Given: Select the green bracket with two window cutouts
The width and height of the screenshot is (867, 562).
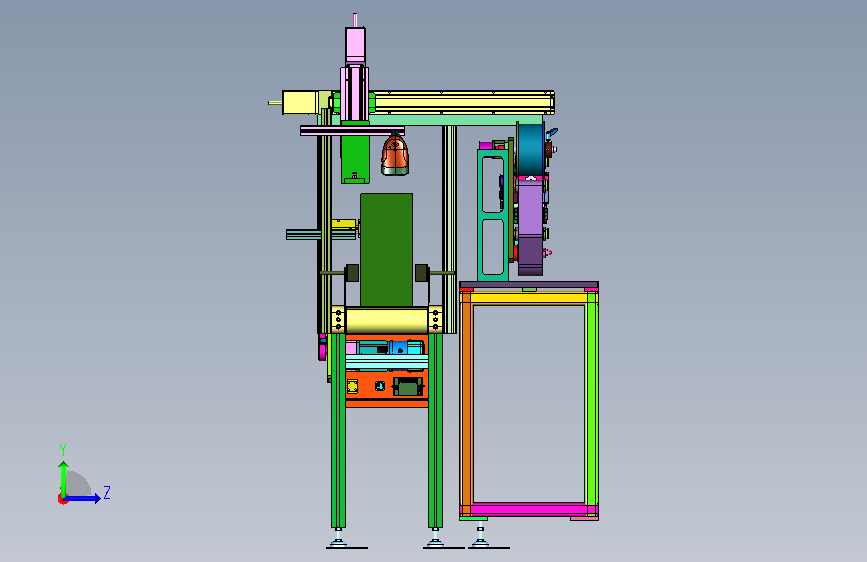Looking at the screenshot, I should [493, 215].
